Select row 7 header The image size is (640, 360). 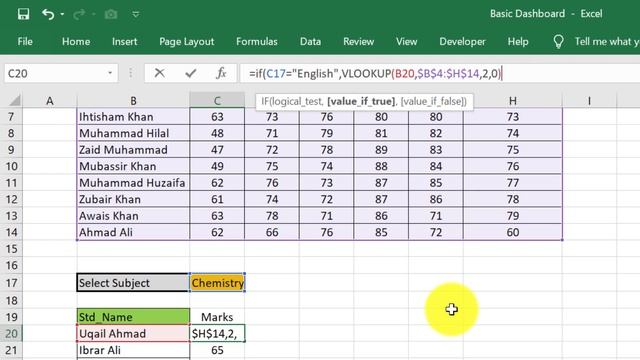pos(11,117)
